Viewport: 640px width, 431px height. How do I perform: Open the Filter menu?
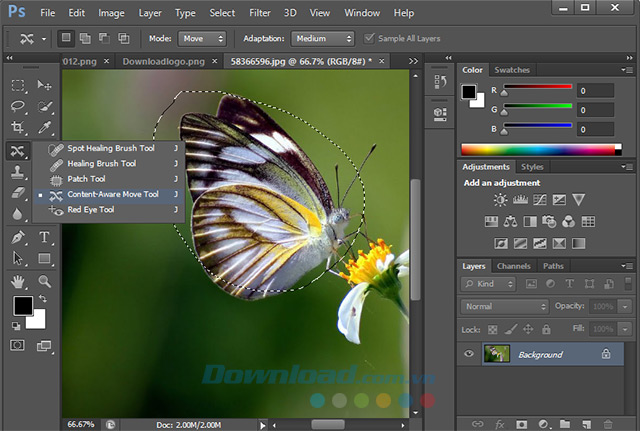[259, 13]
